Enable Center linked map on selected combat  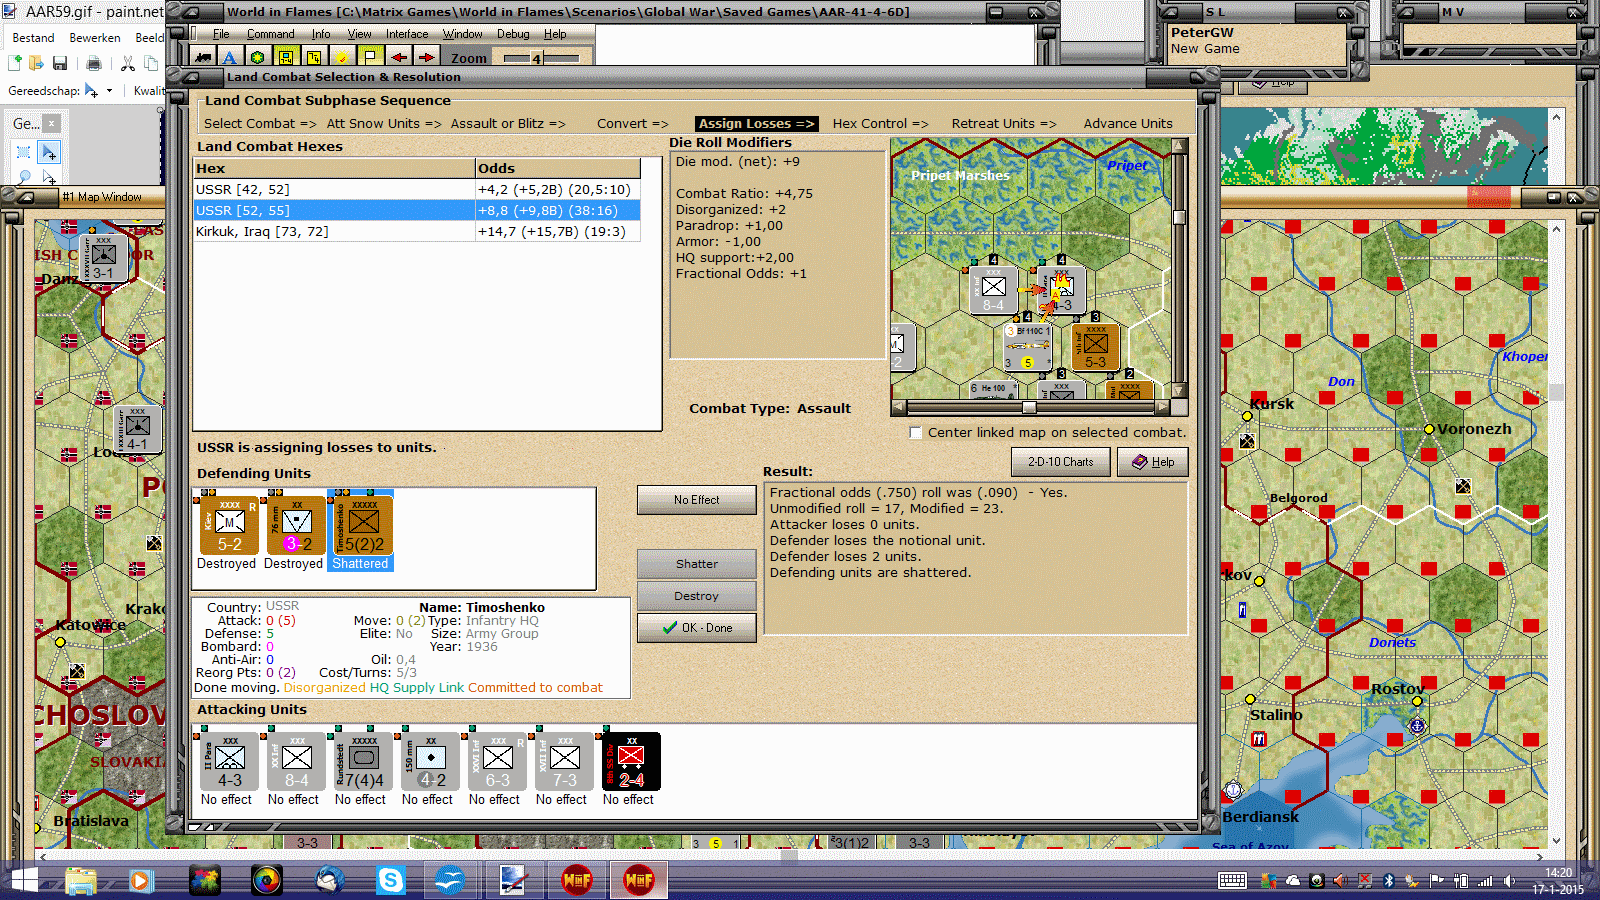915,432
